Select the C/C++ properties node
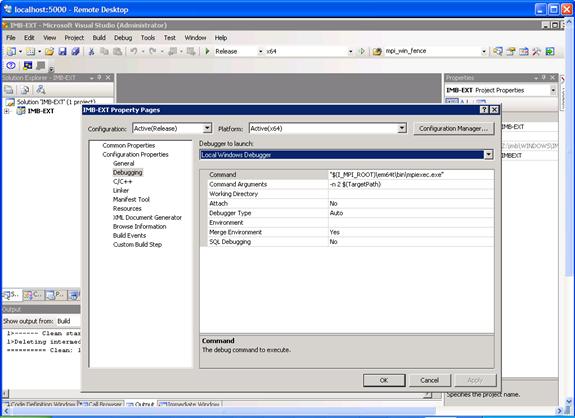Image resolution: width=575 pixels, height=418 pixels. pyautogui.click(x=122, y=182)
